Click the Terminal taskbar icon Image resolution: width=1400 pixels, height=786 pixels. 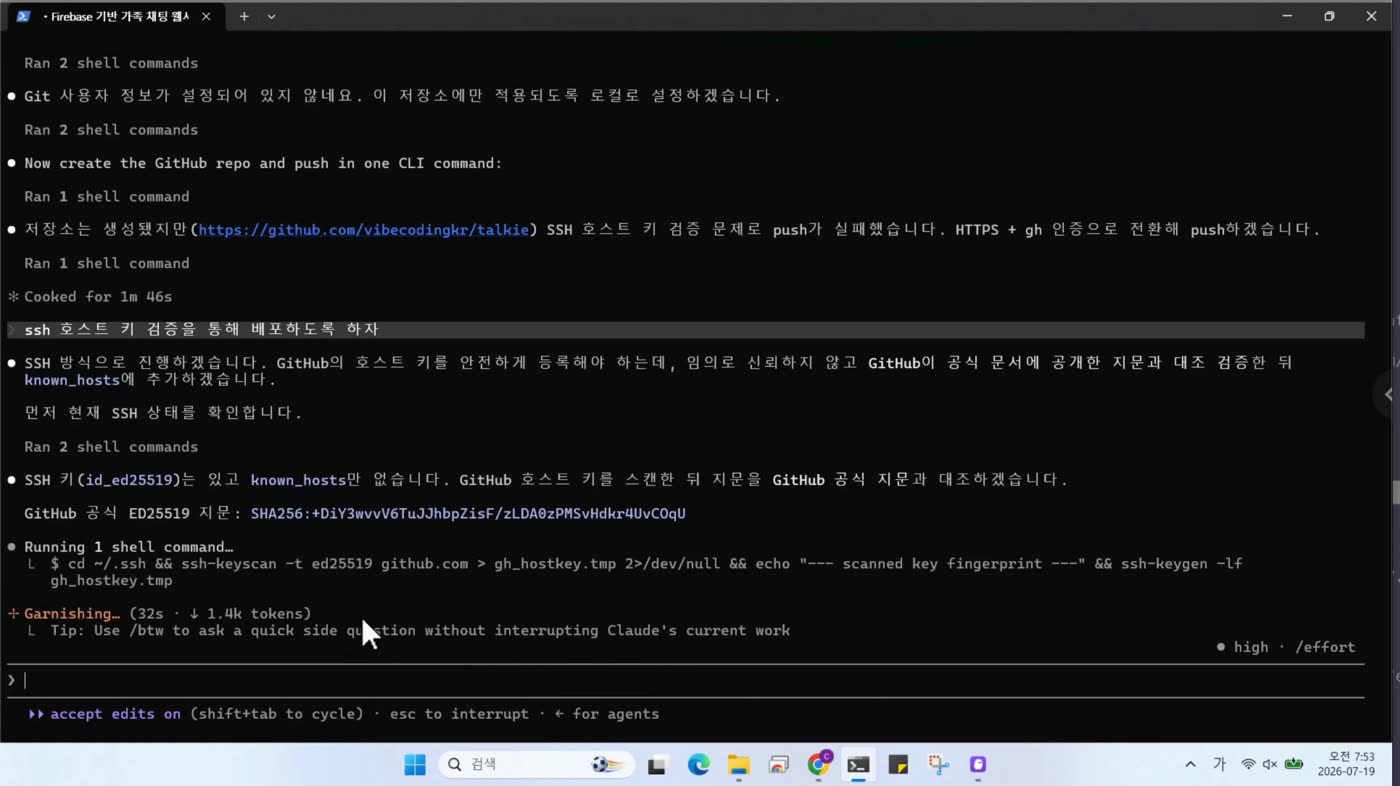coord(858,765)
